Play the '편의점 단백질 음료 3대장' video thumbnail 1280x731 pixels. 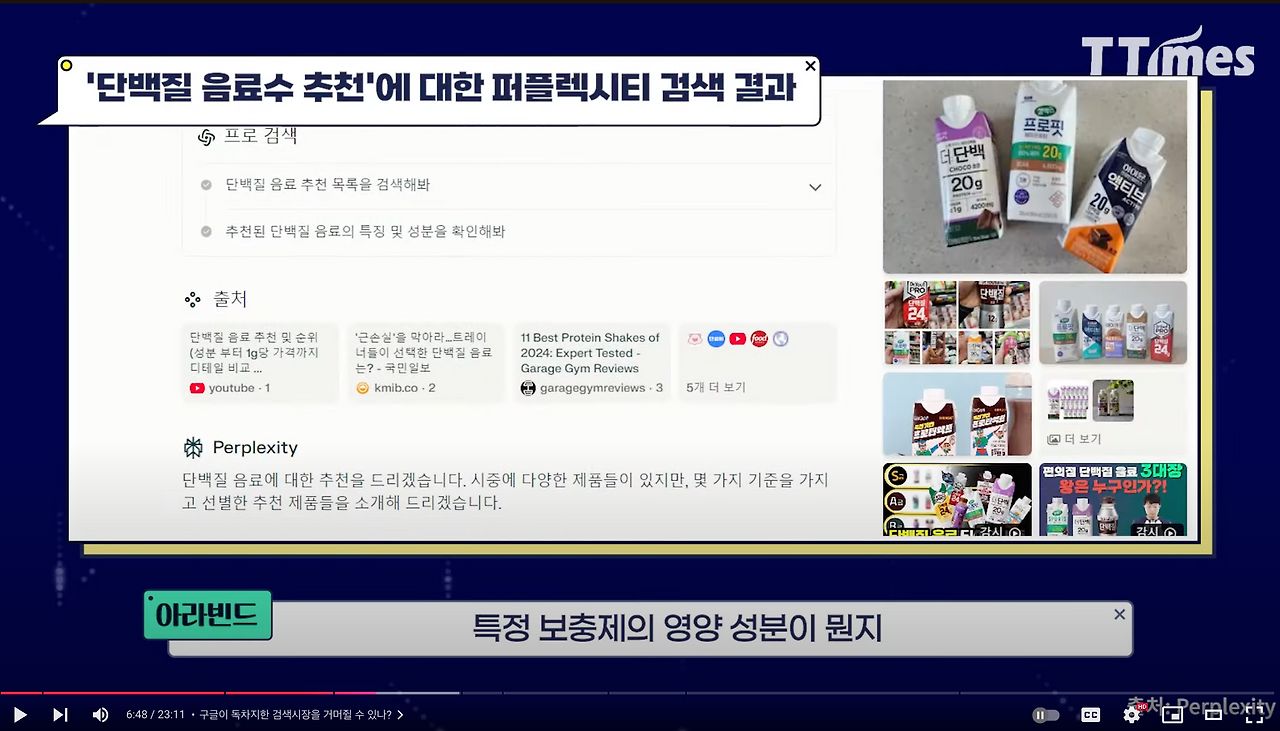click(1113, 500)
